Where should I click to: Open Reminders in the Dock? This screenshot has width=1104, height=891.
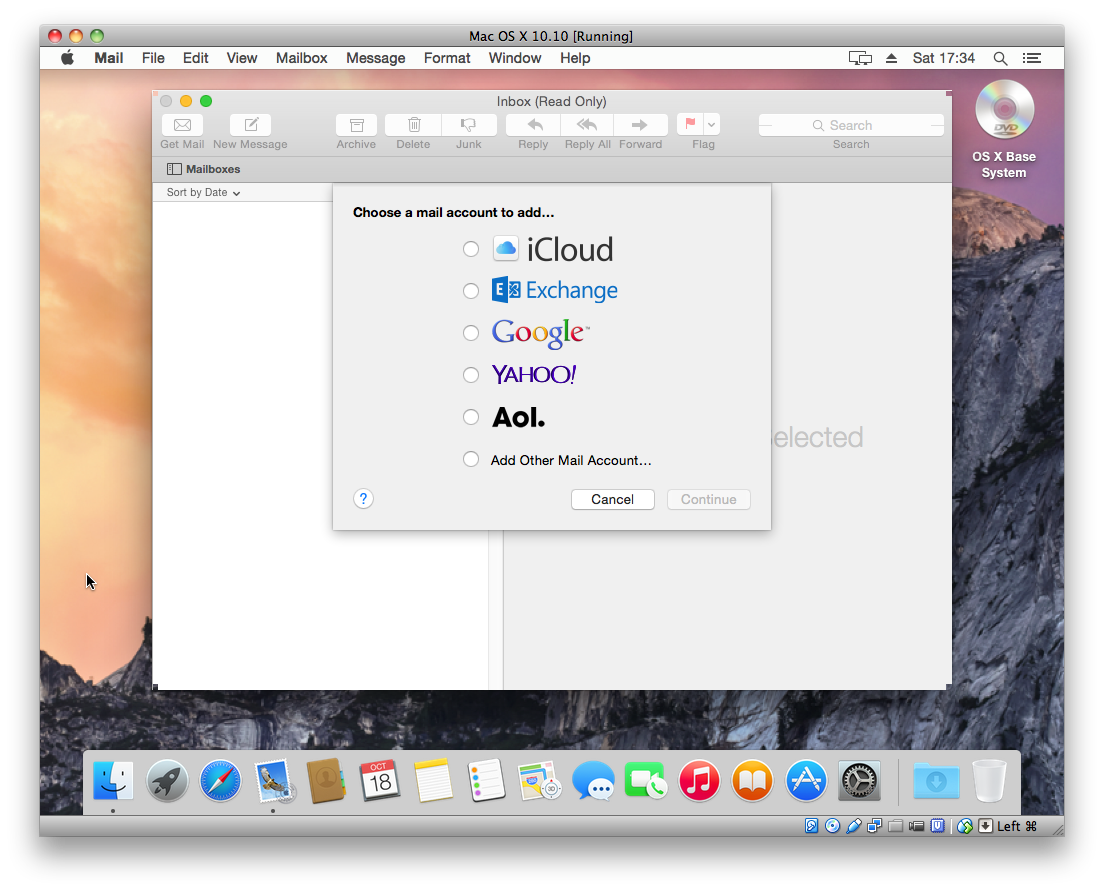(487, 780)
